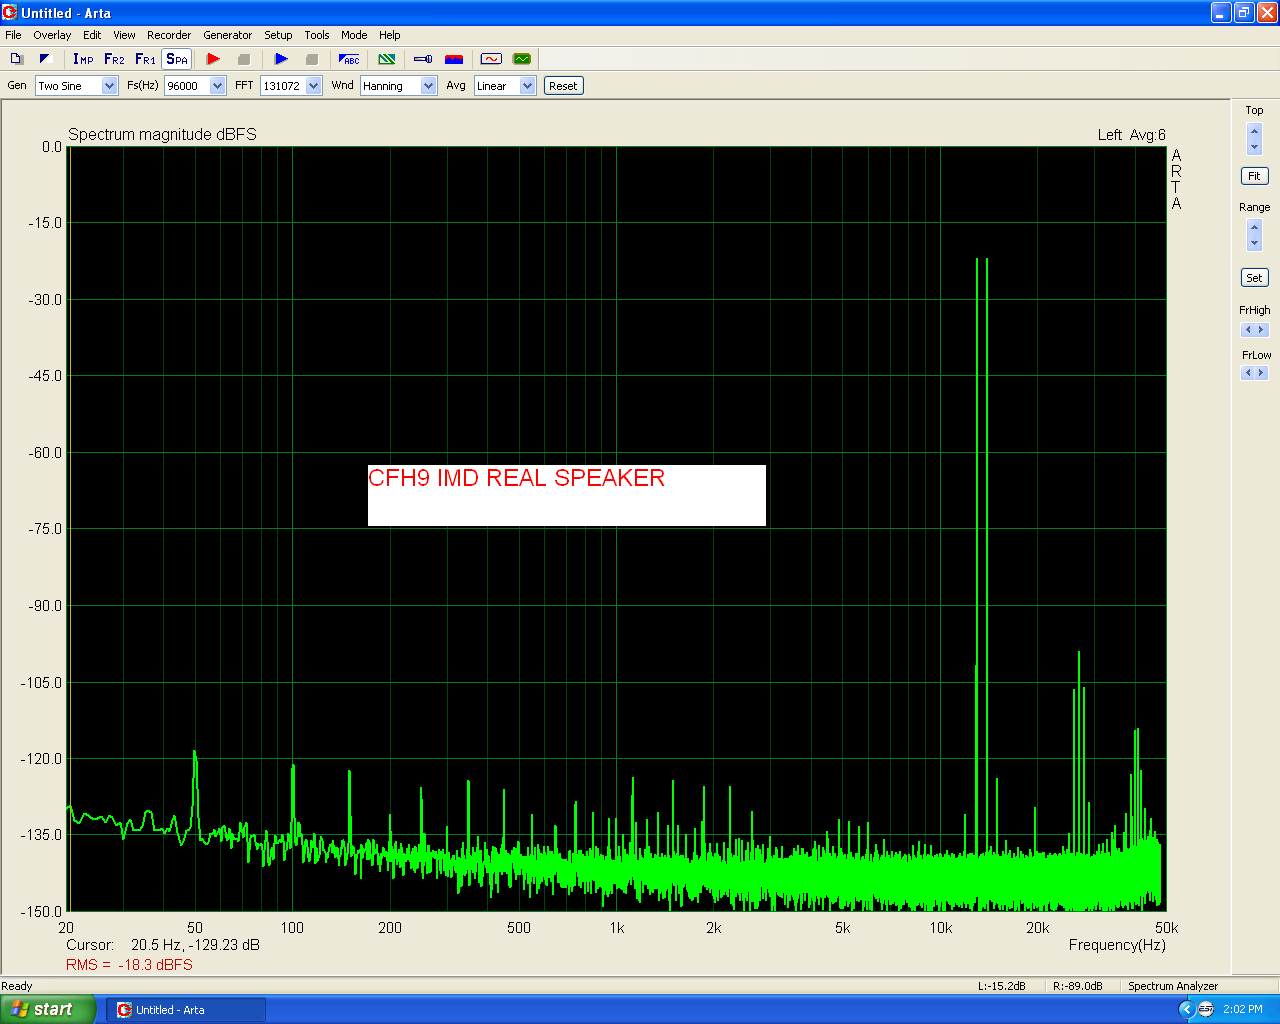This screenshot has height=1024, width=1280.
Task: Click the Windows start button
Action: click(x=49, y=1009)
